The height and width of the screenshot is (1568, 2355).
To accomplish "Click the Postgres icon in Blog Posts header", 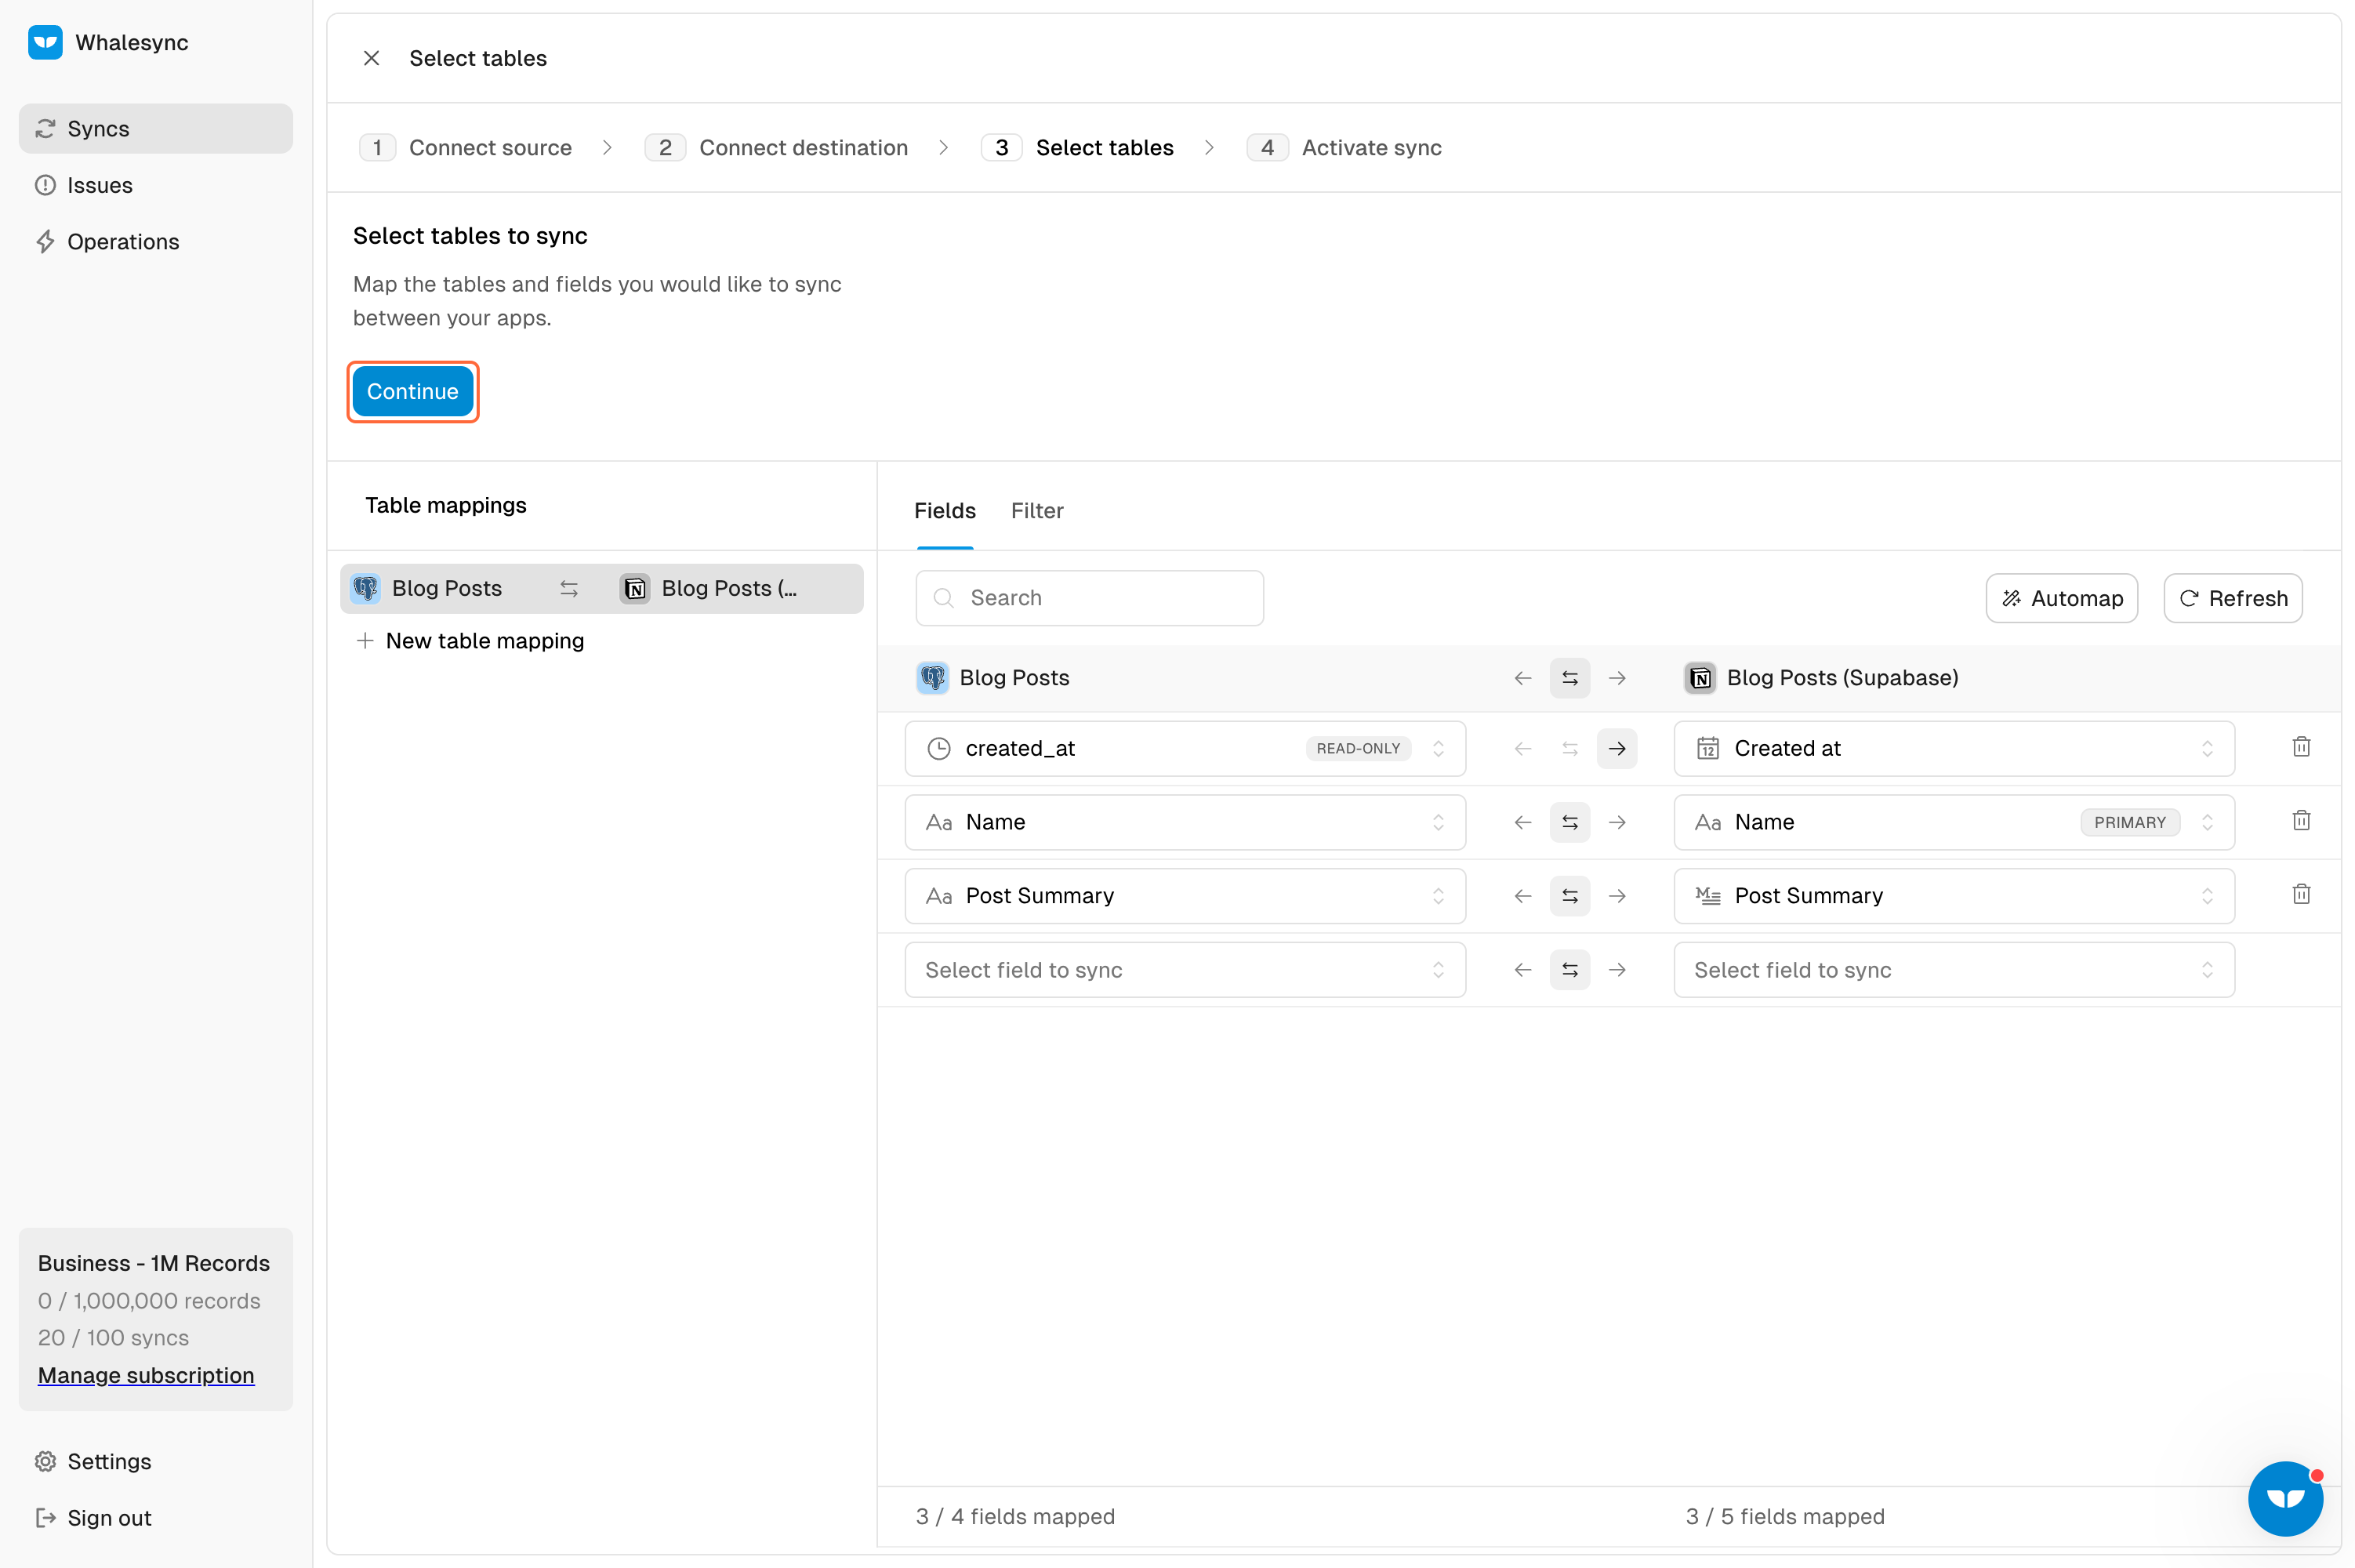I will tap(932, 677).
